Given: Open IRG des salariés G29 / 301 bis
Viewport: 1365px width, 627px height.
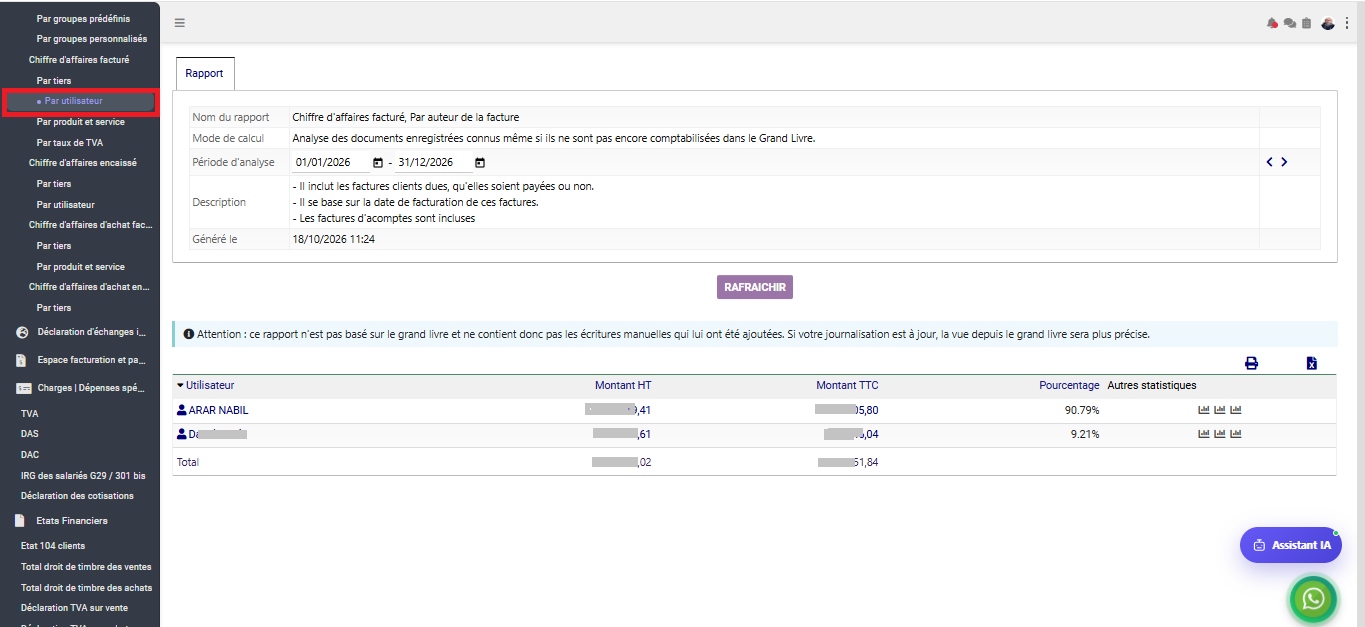Looking at the screenshot, I should 83,475.
